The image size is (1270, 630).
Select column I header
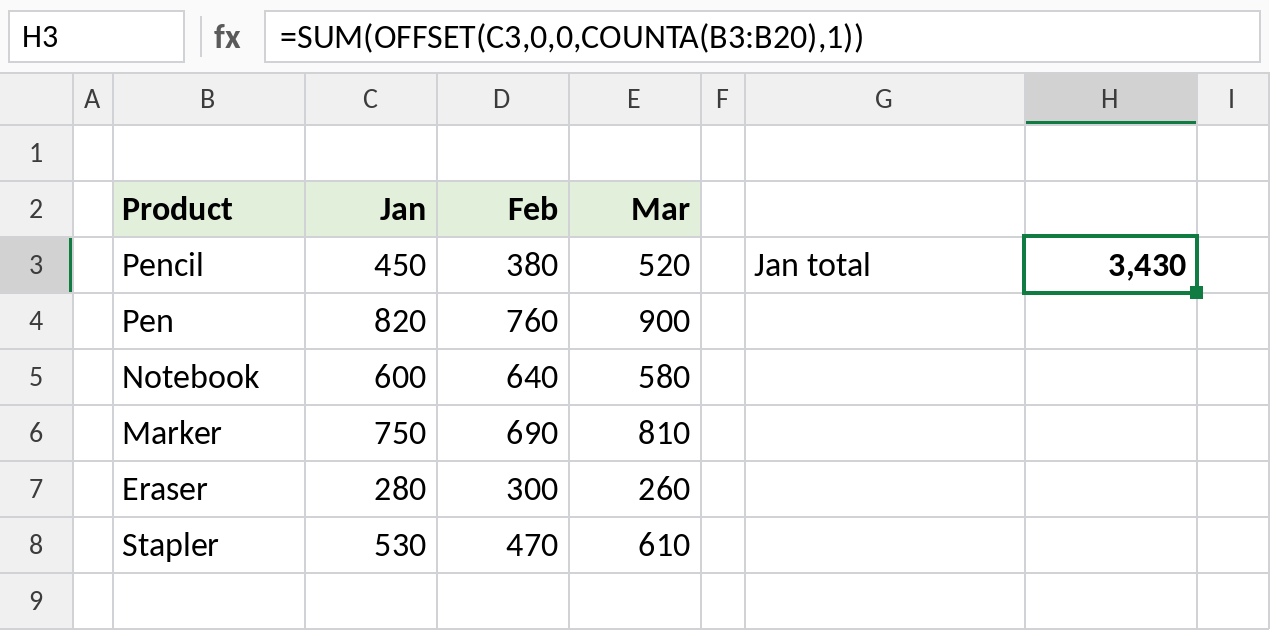(x=1233, y=99)
